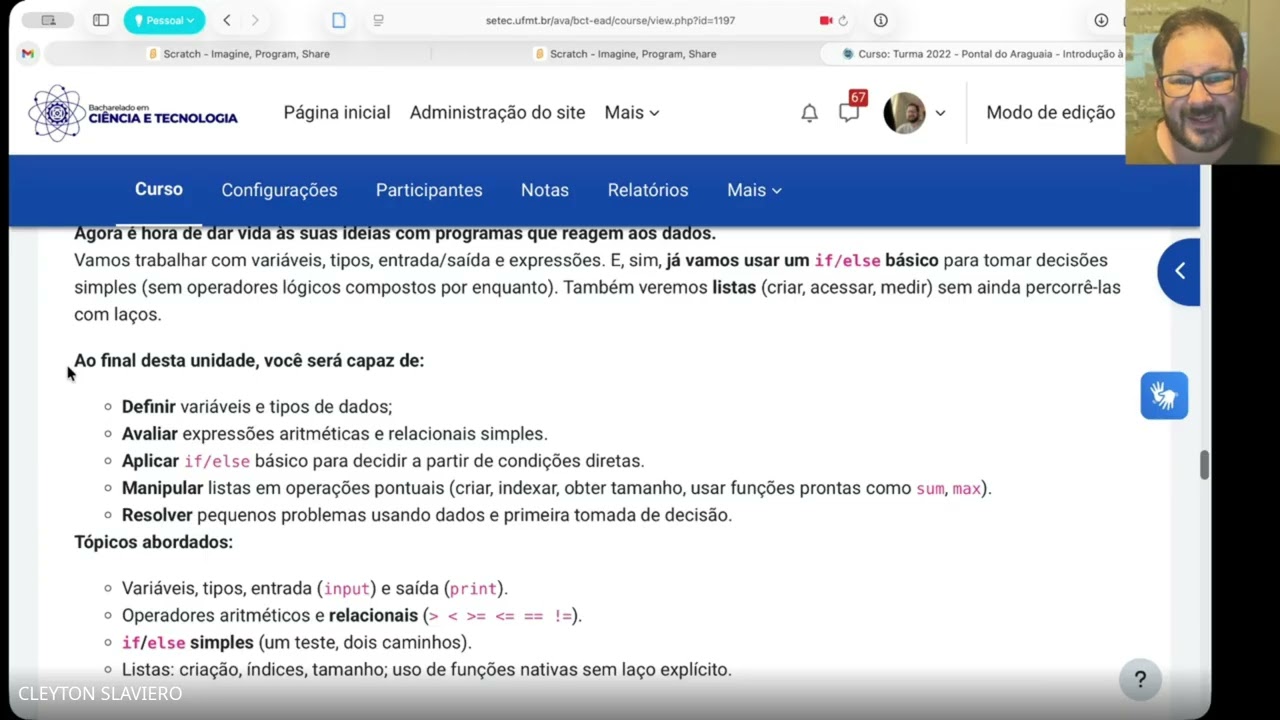Click the user profile avatar

click(x=904, y=113)
